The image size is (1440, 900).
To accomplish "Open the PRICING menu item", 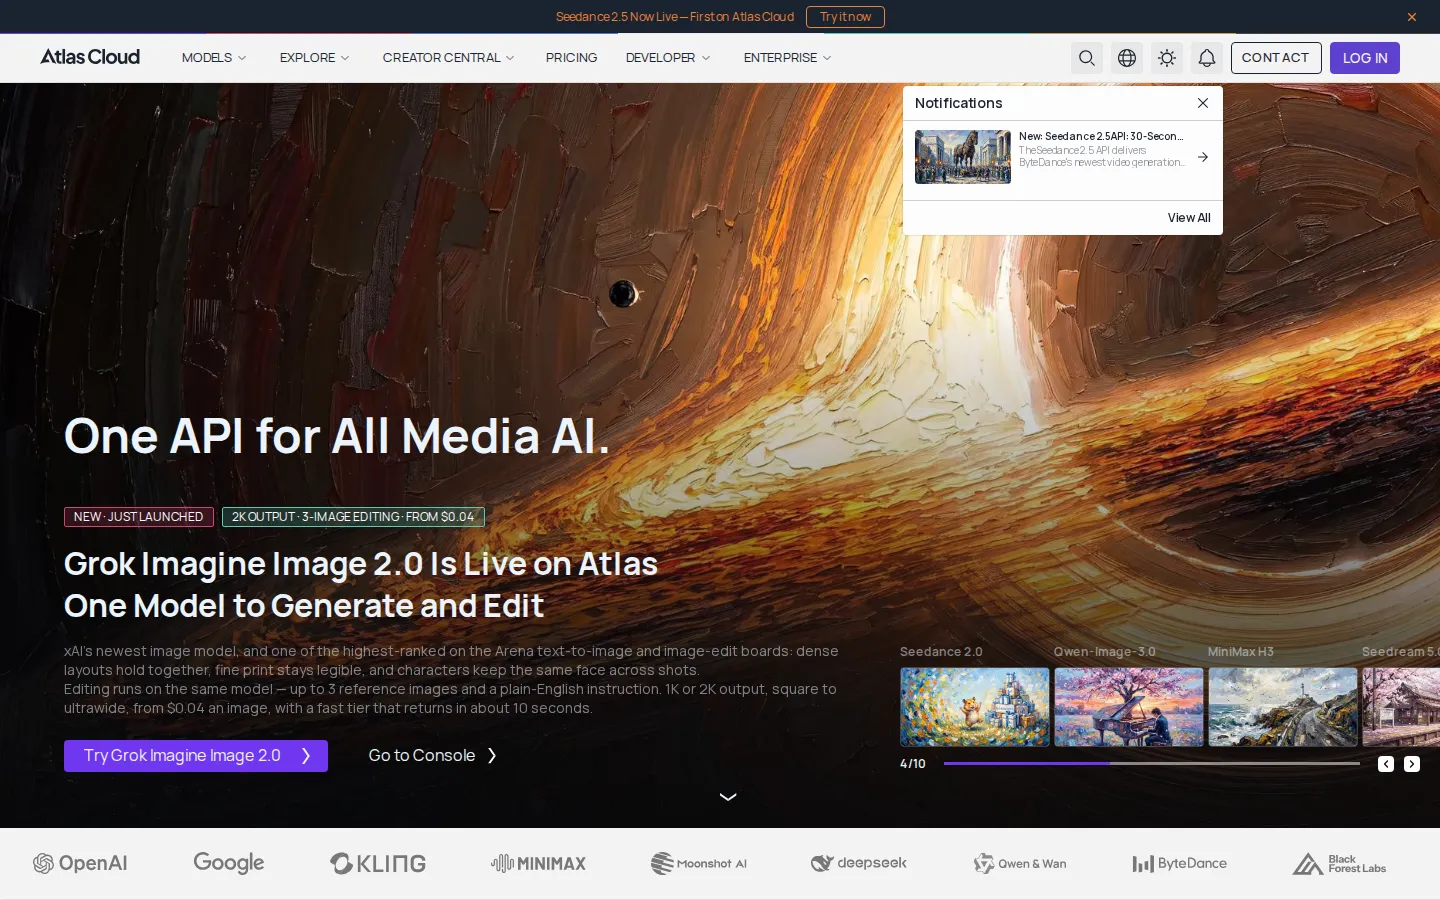I will (571, 58).
